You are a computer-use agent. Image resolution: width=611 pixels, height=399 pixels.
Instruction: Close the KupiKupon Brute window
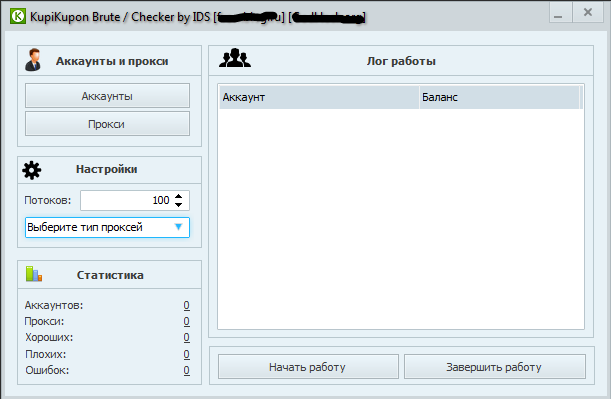588,12
